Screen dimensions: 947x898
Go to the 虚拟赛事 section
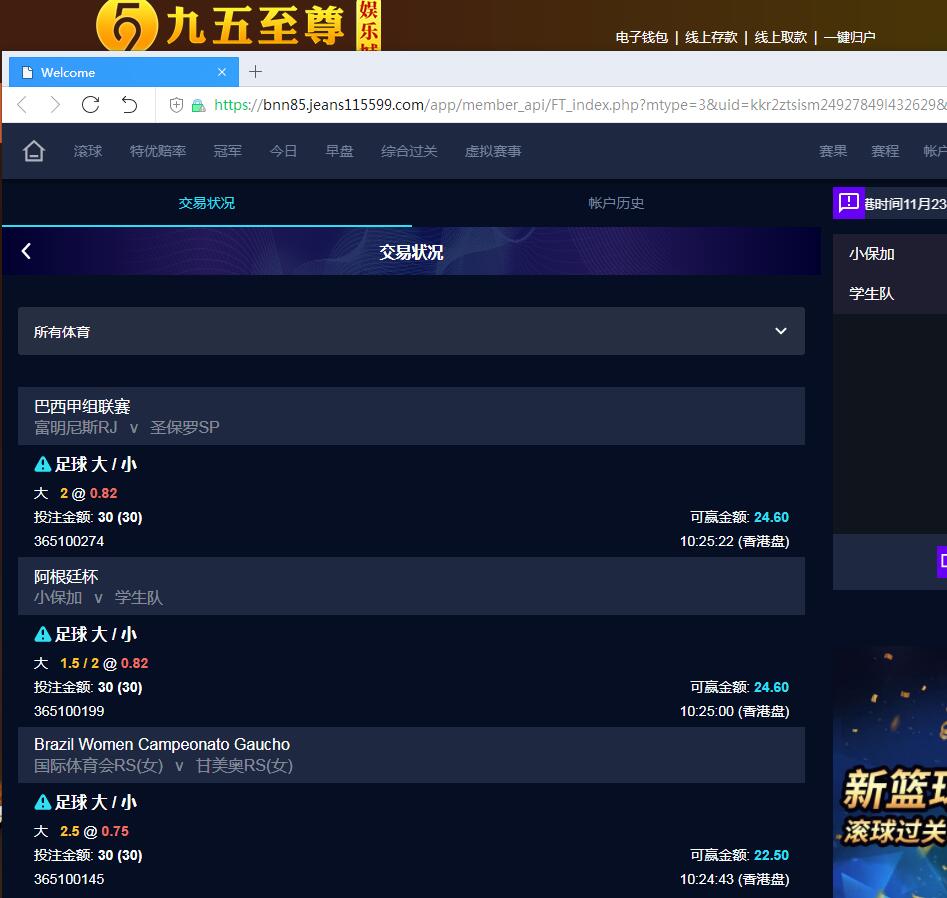click(x=493, y=151)
